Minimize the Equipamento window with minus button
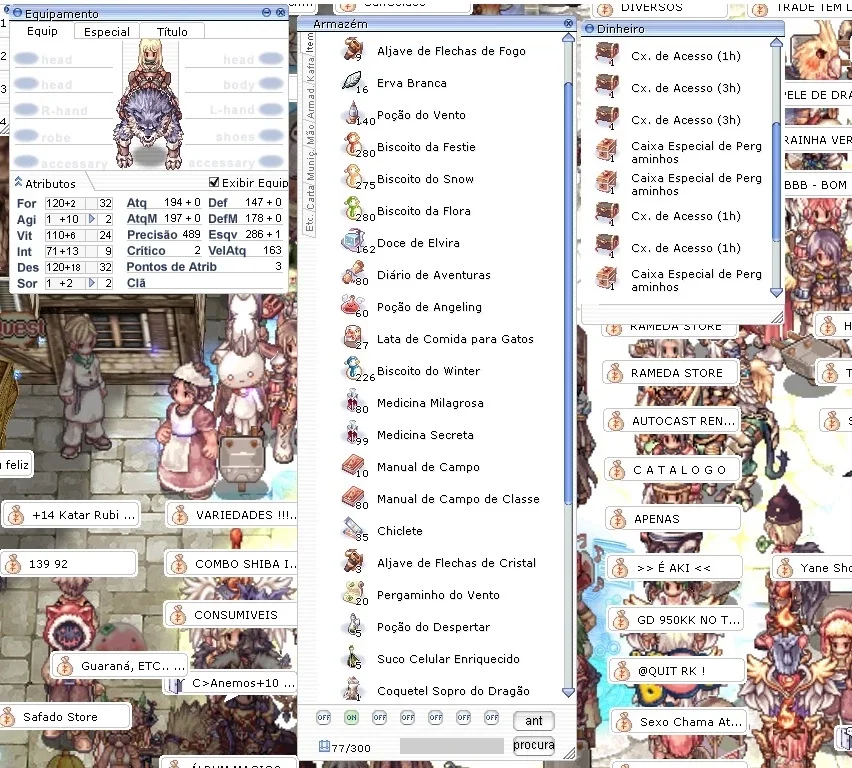 [x=266, y=13]
